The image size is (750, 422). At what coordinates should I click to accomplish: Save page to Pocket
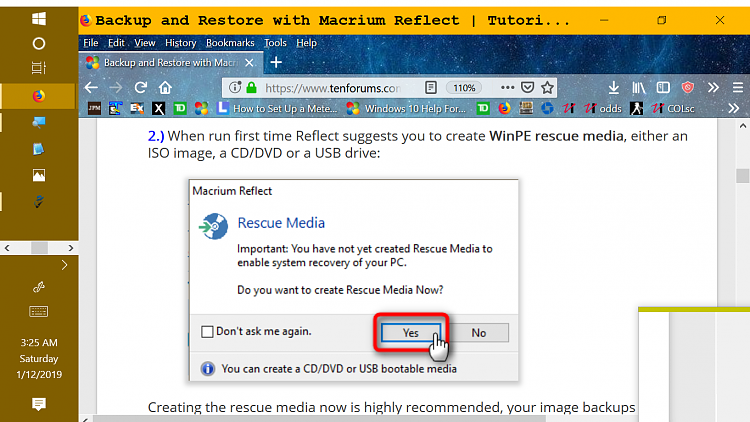pos(528,88)
